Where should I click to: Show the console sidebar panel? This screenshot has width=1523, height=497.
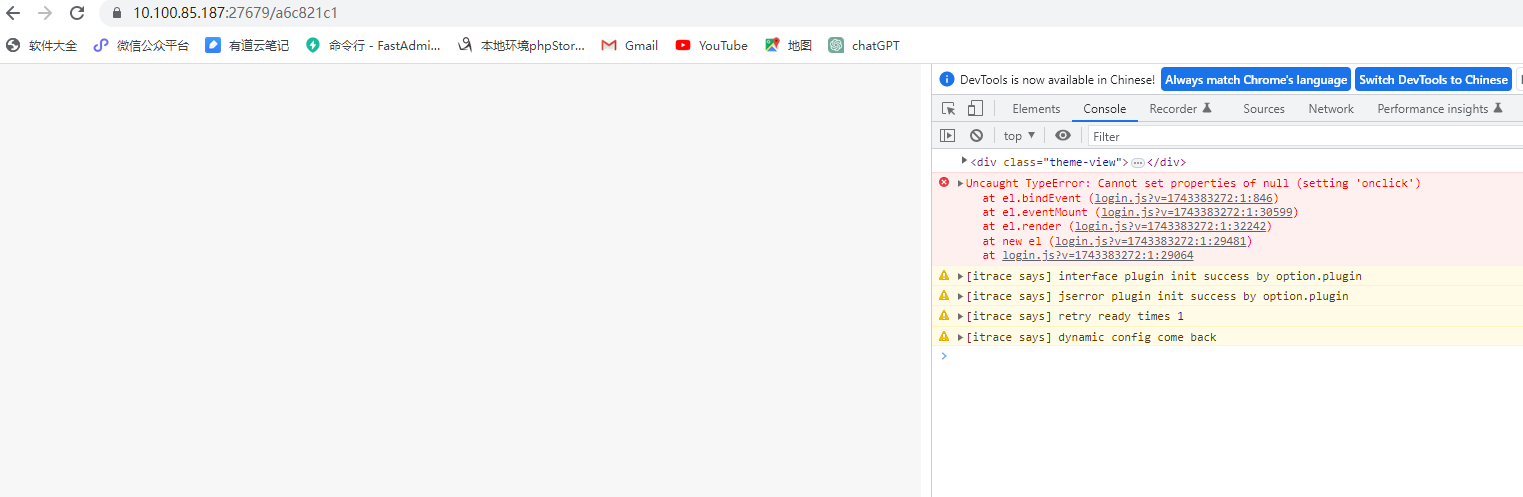pos(947,136)
